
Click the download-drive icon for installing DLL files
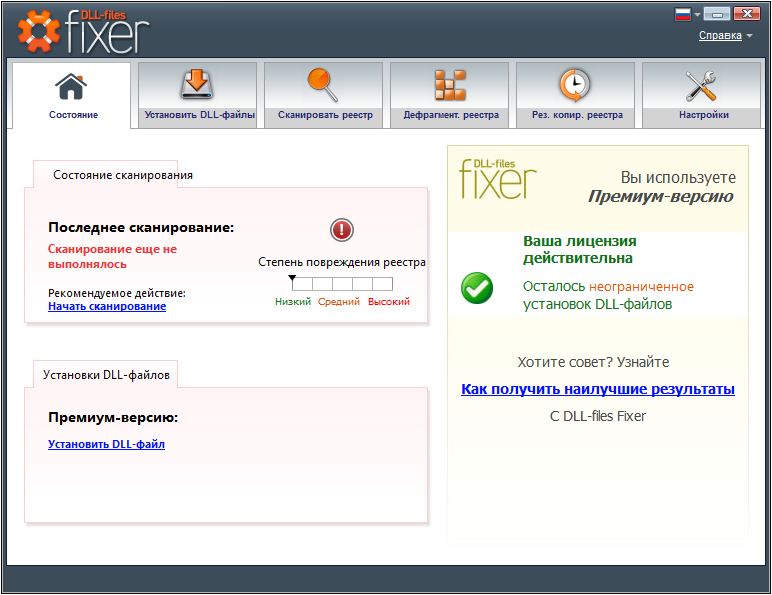click(197, 84)
